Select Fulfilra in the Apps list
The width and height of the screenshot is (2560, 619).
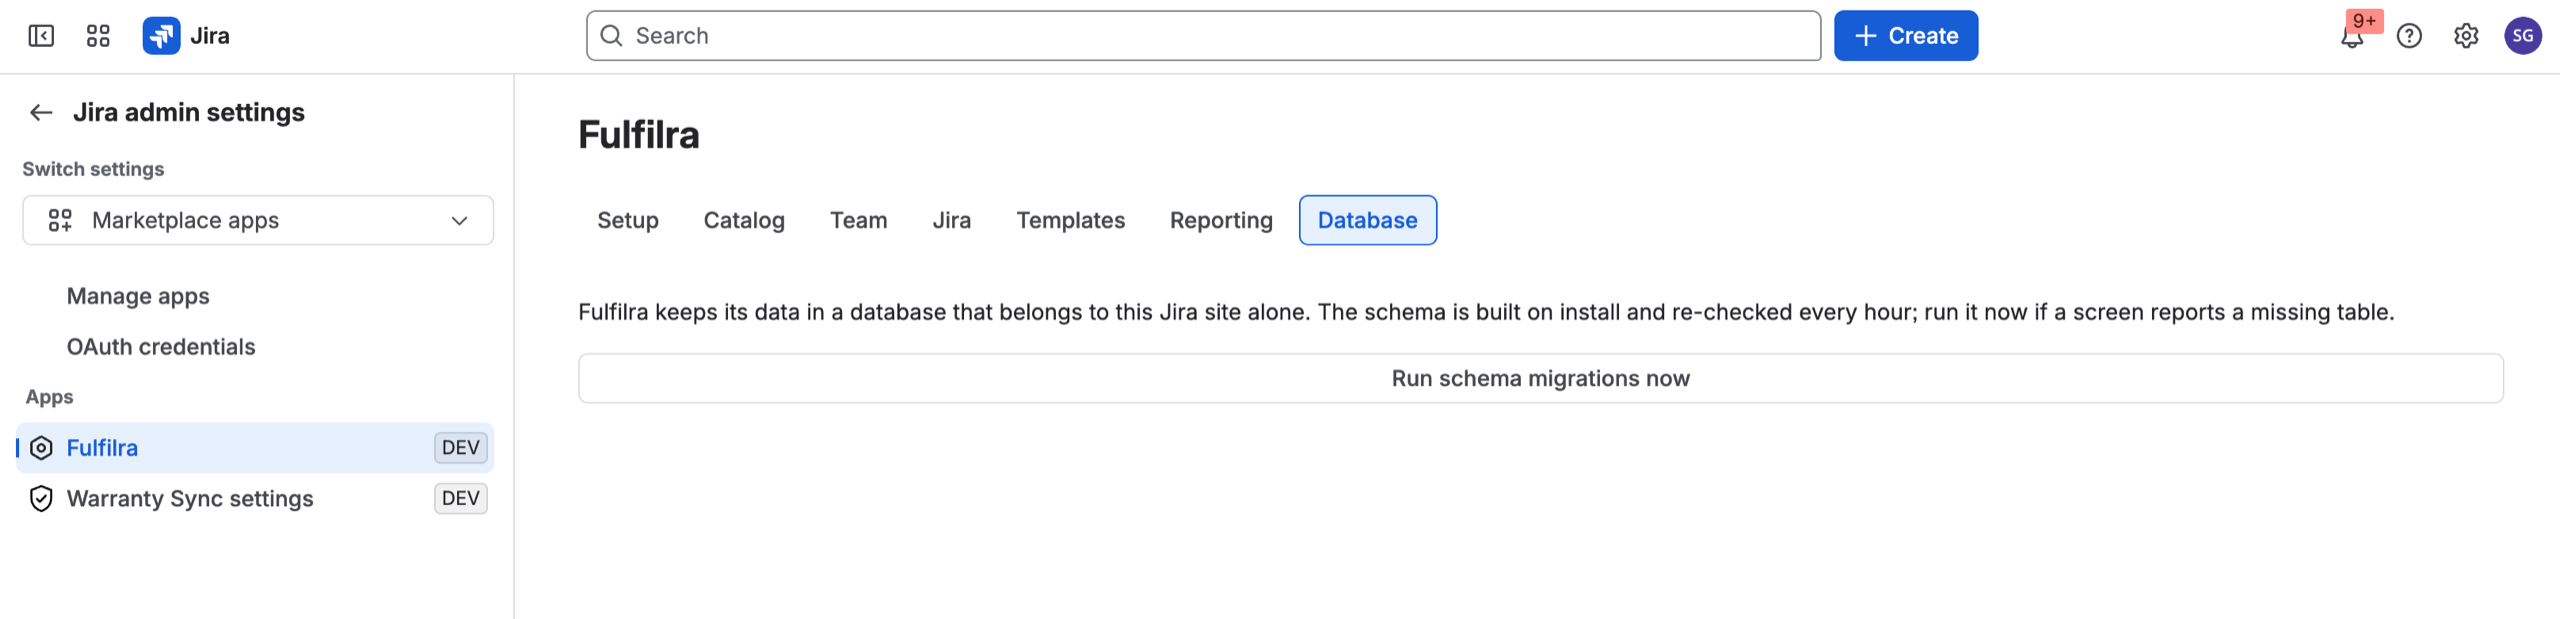pos(256,448)
